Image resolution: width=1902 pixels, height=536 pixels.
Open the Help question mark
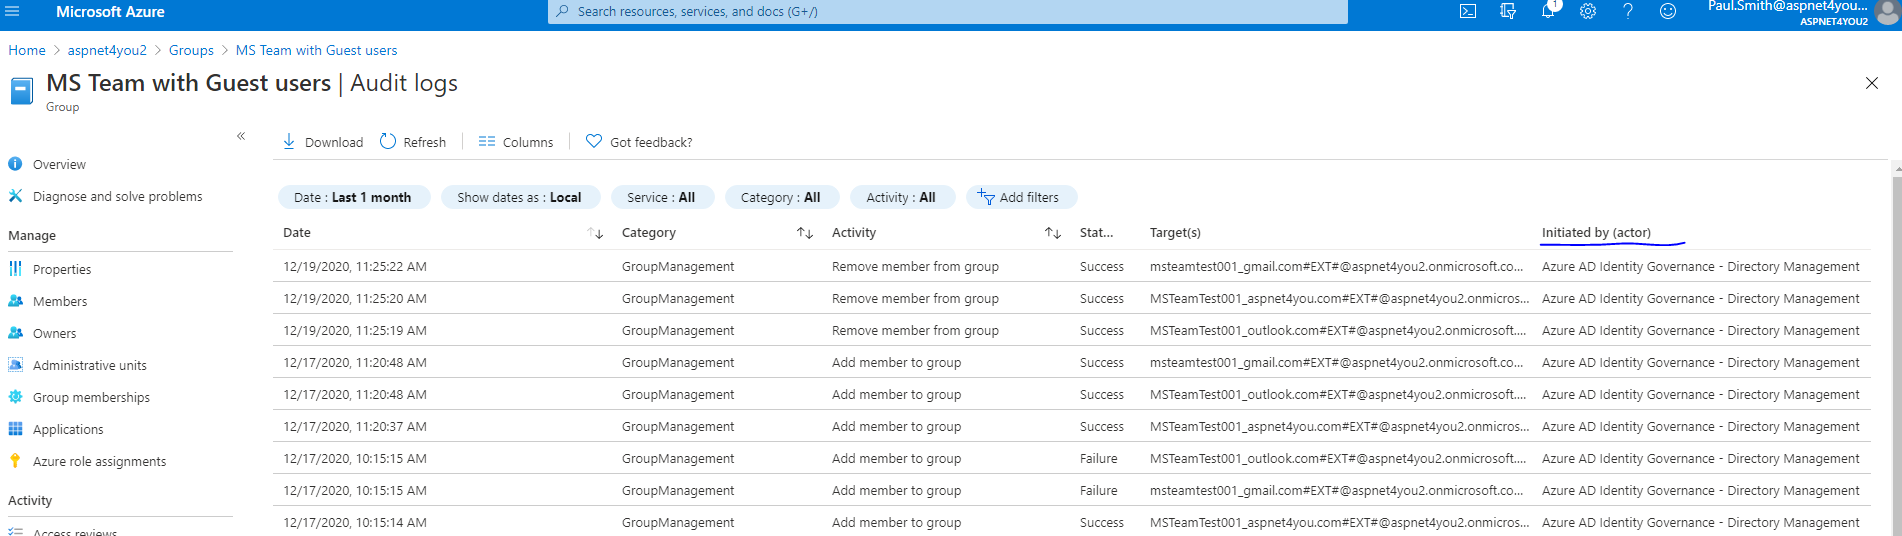tap(1628, 11)
